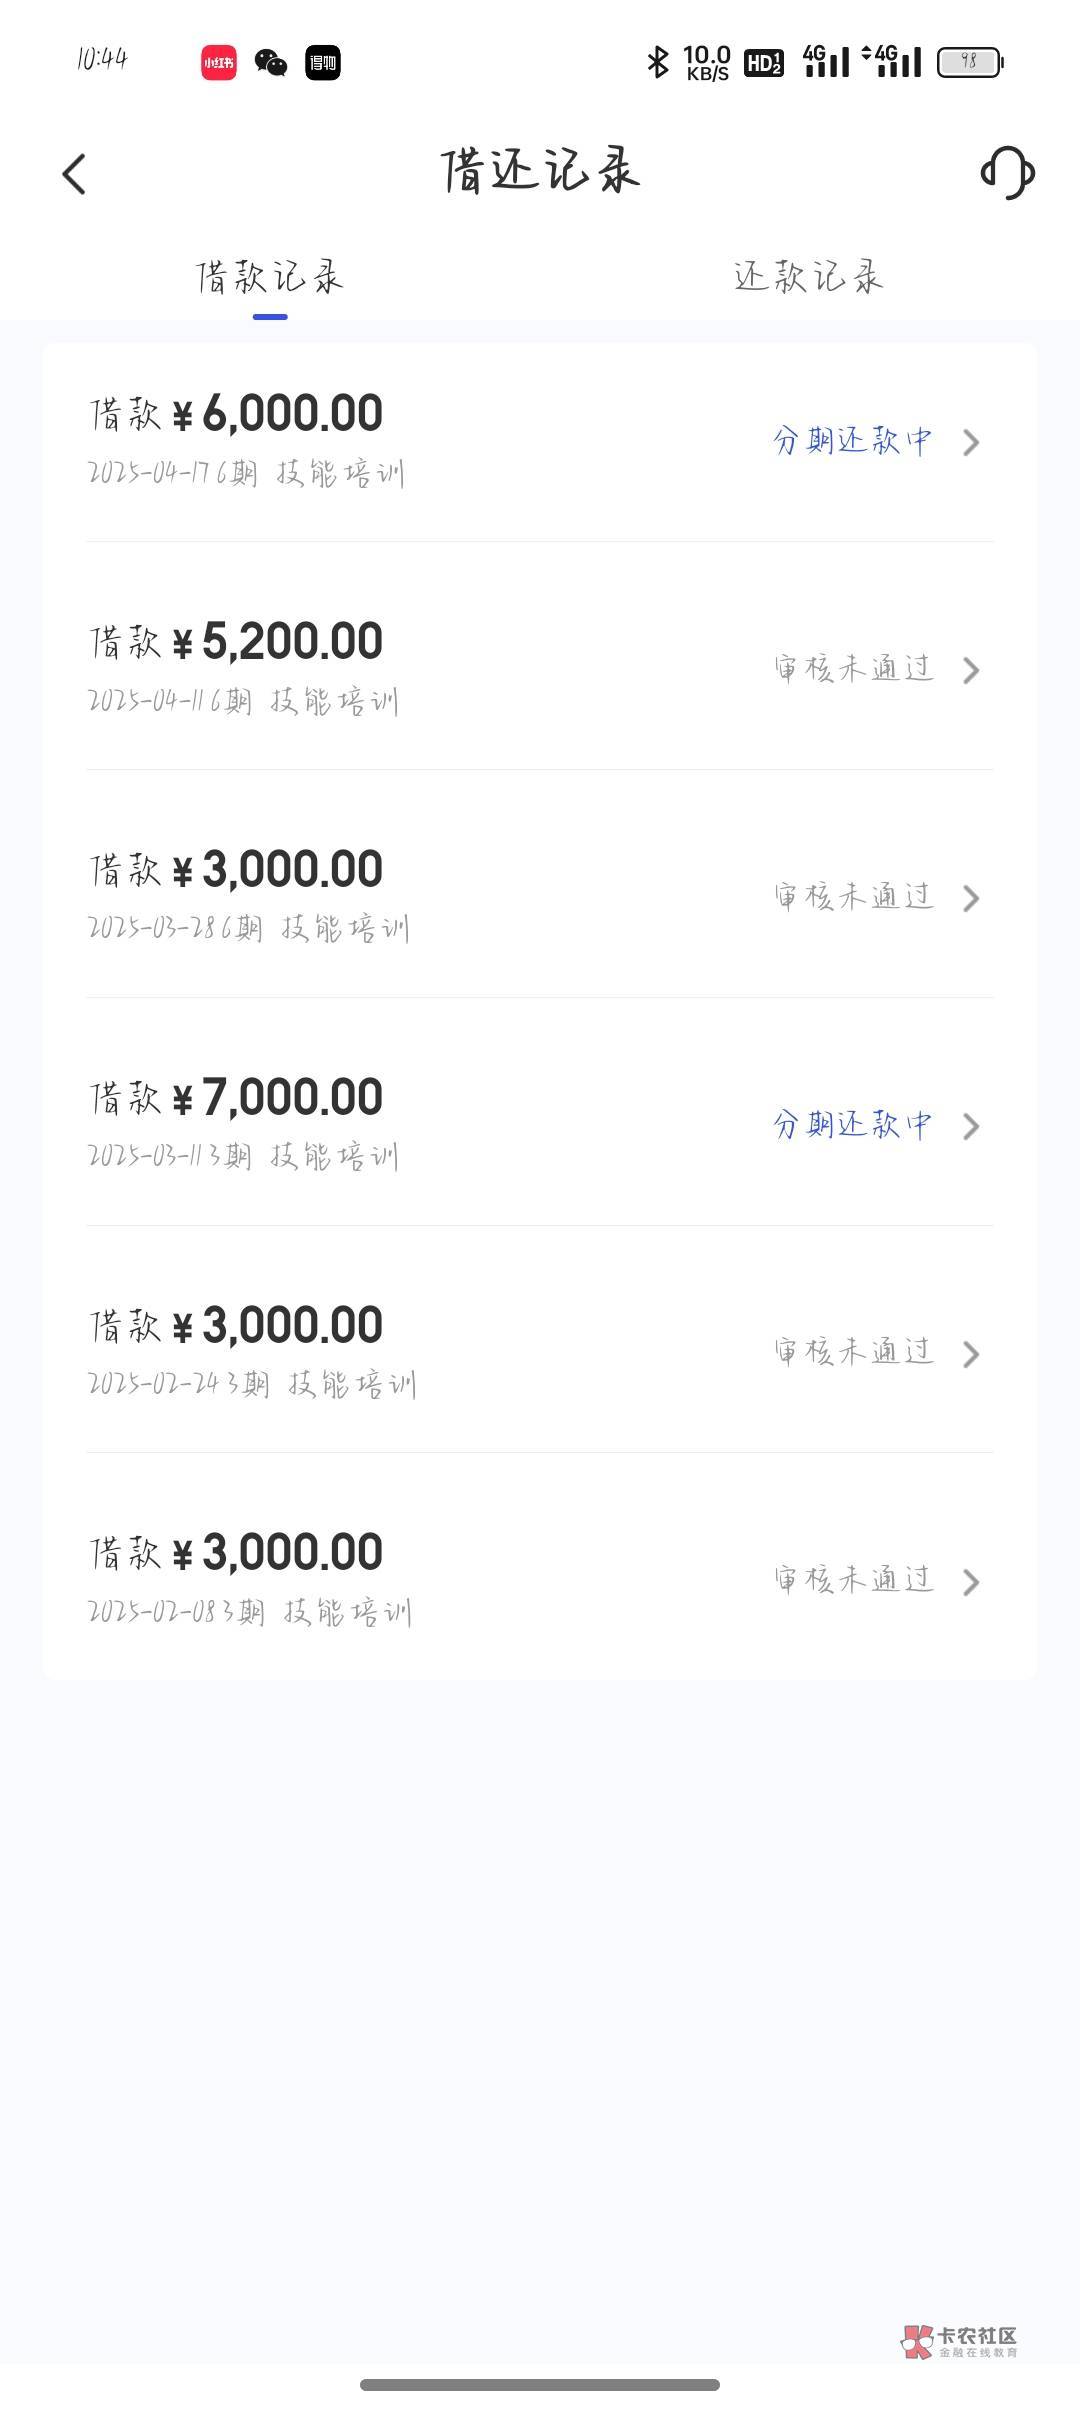The image size is (1080, 2412).
Task: Tap the WeChat notification icon
Action: click(x=271, y=63)
